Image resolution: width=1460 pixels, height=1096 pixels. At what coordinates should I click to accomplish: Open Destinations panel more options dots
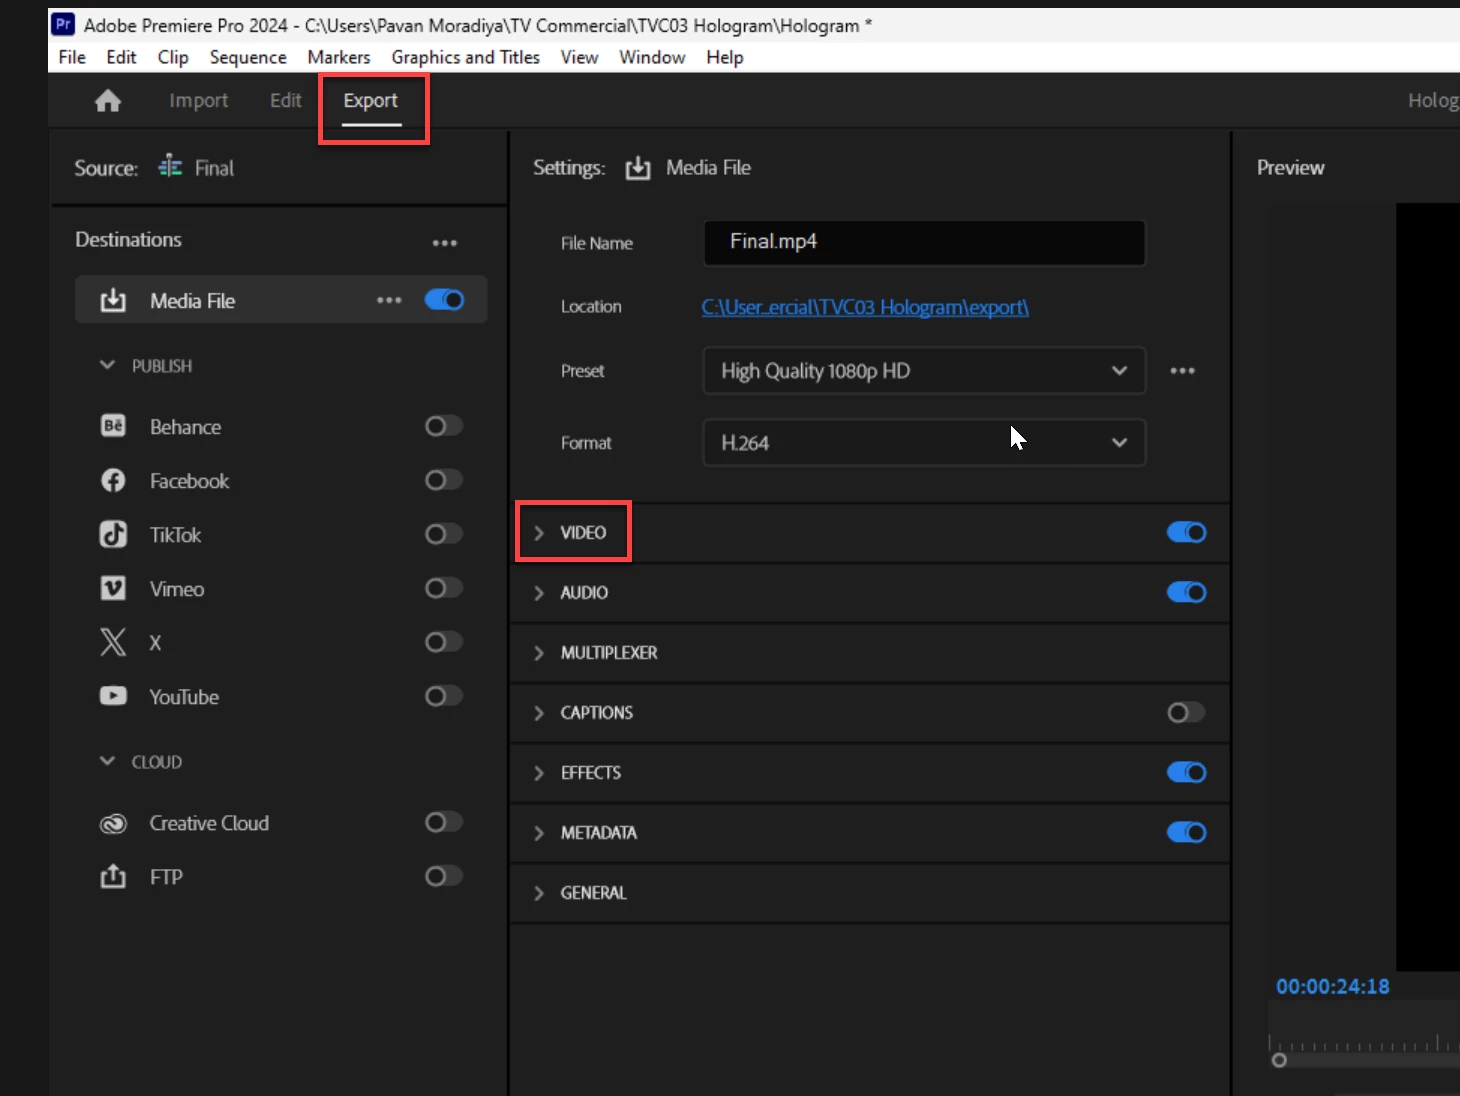(x=444, y=243)
